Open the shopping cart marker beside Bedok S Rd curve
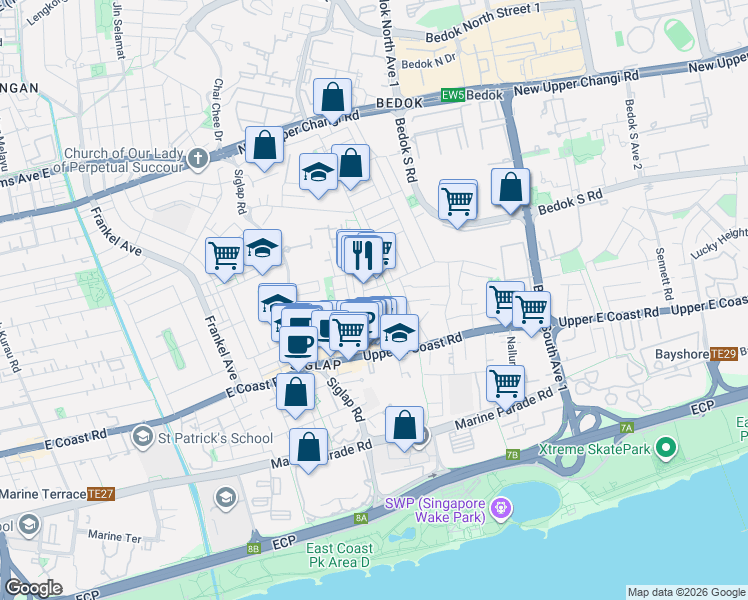This screenshot has height=600, width=748. [x=457, y=205]
